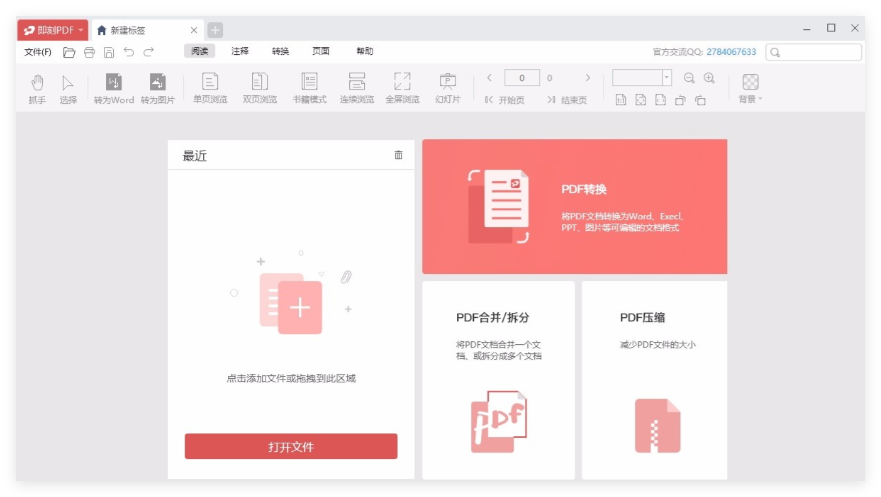The width and height of the screenshot is (881, 497).
Task: Click the fit width page icon
Action: 661,100
